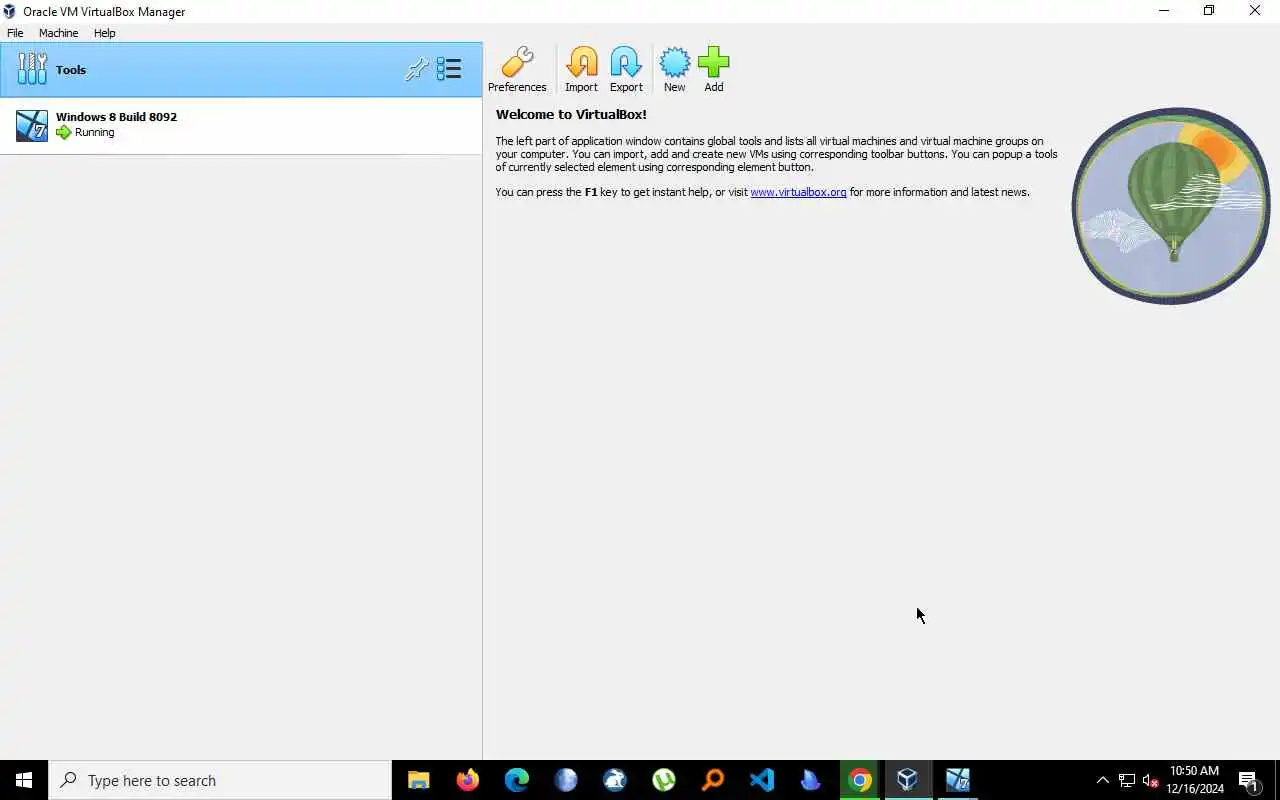The image size is (1280, 800).
Task: Click the hot-air balloon welcome image
Action: coord(1171,205)
